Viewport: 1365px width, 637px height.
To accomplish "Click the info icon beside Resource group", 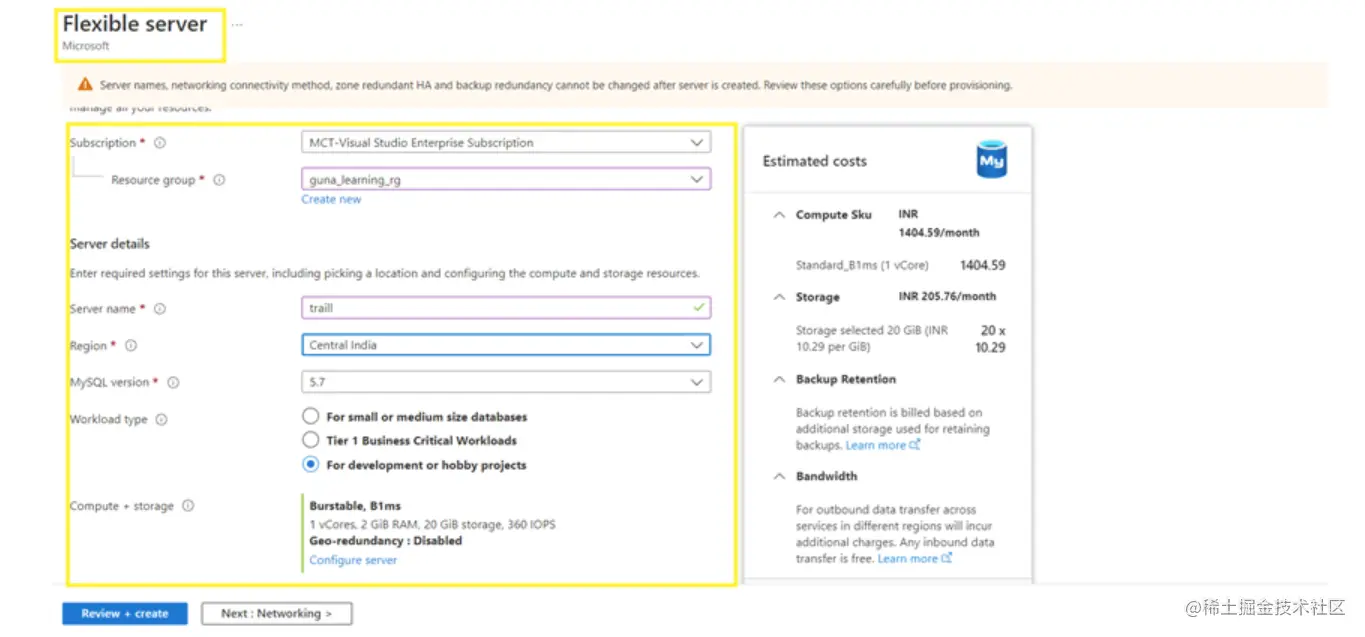I will 220,180.
